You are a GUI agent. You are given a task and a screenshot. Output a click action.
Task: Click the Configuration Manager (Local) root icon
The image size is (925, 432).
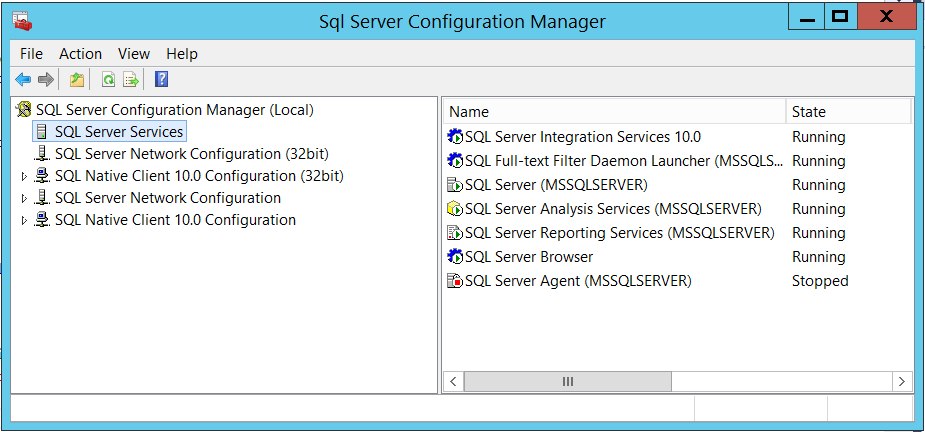point(24,110)
